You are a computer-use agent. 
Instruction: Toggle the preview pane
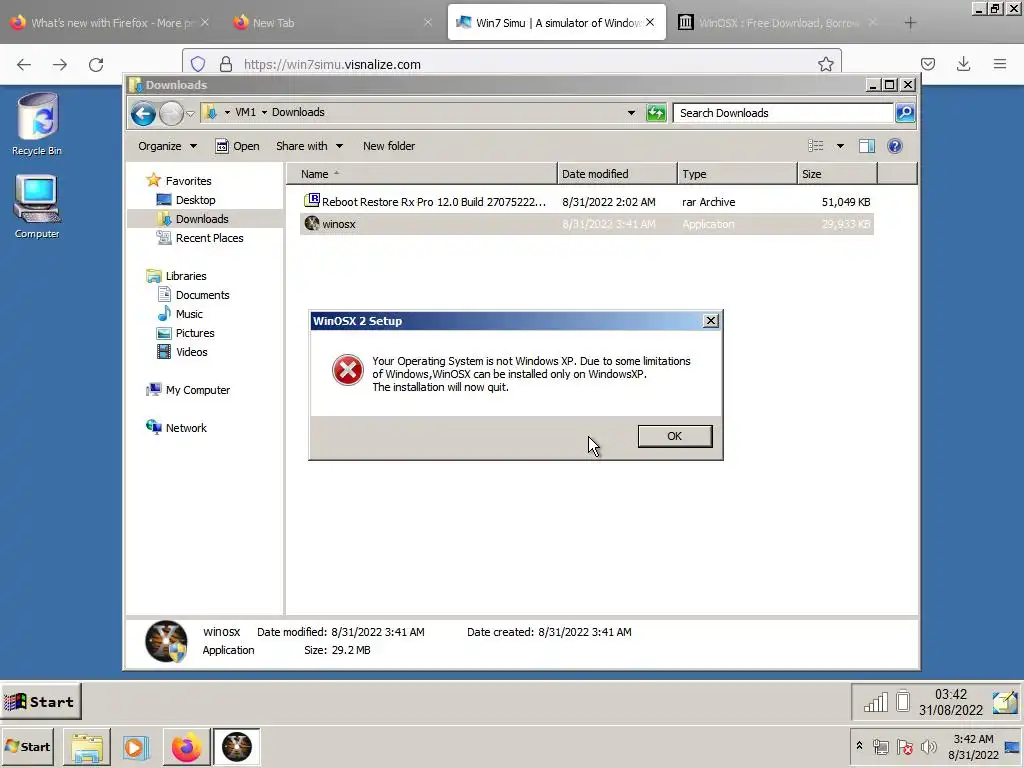tap(867, 146)
